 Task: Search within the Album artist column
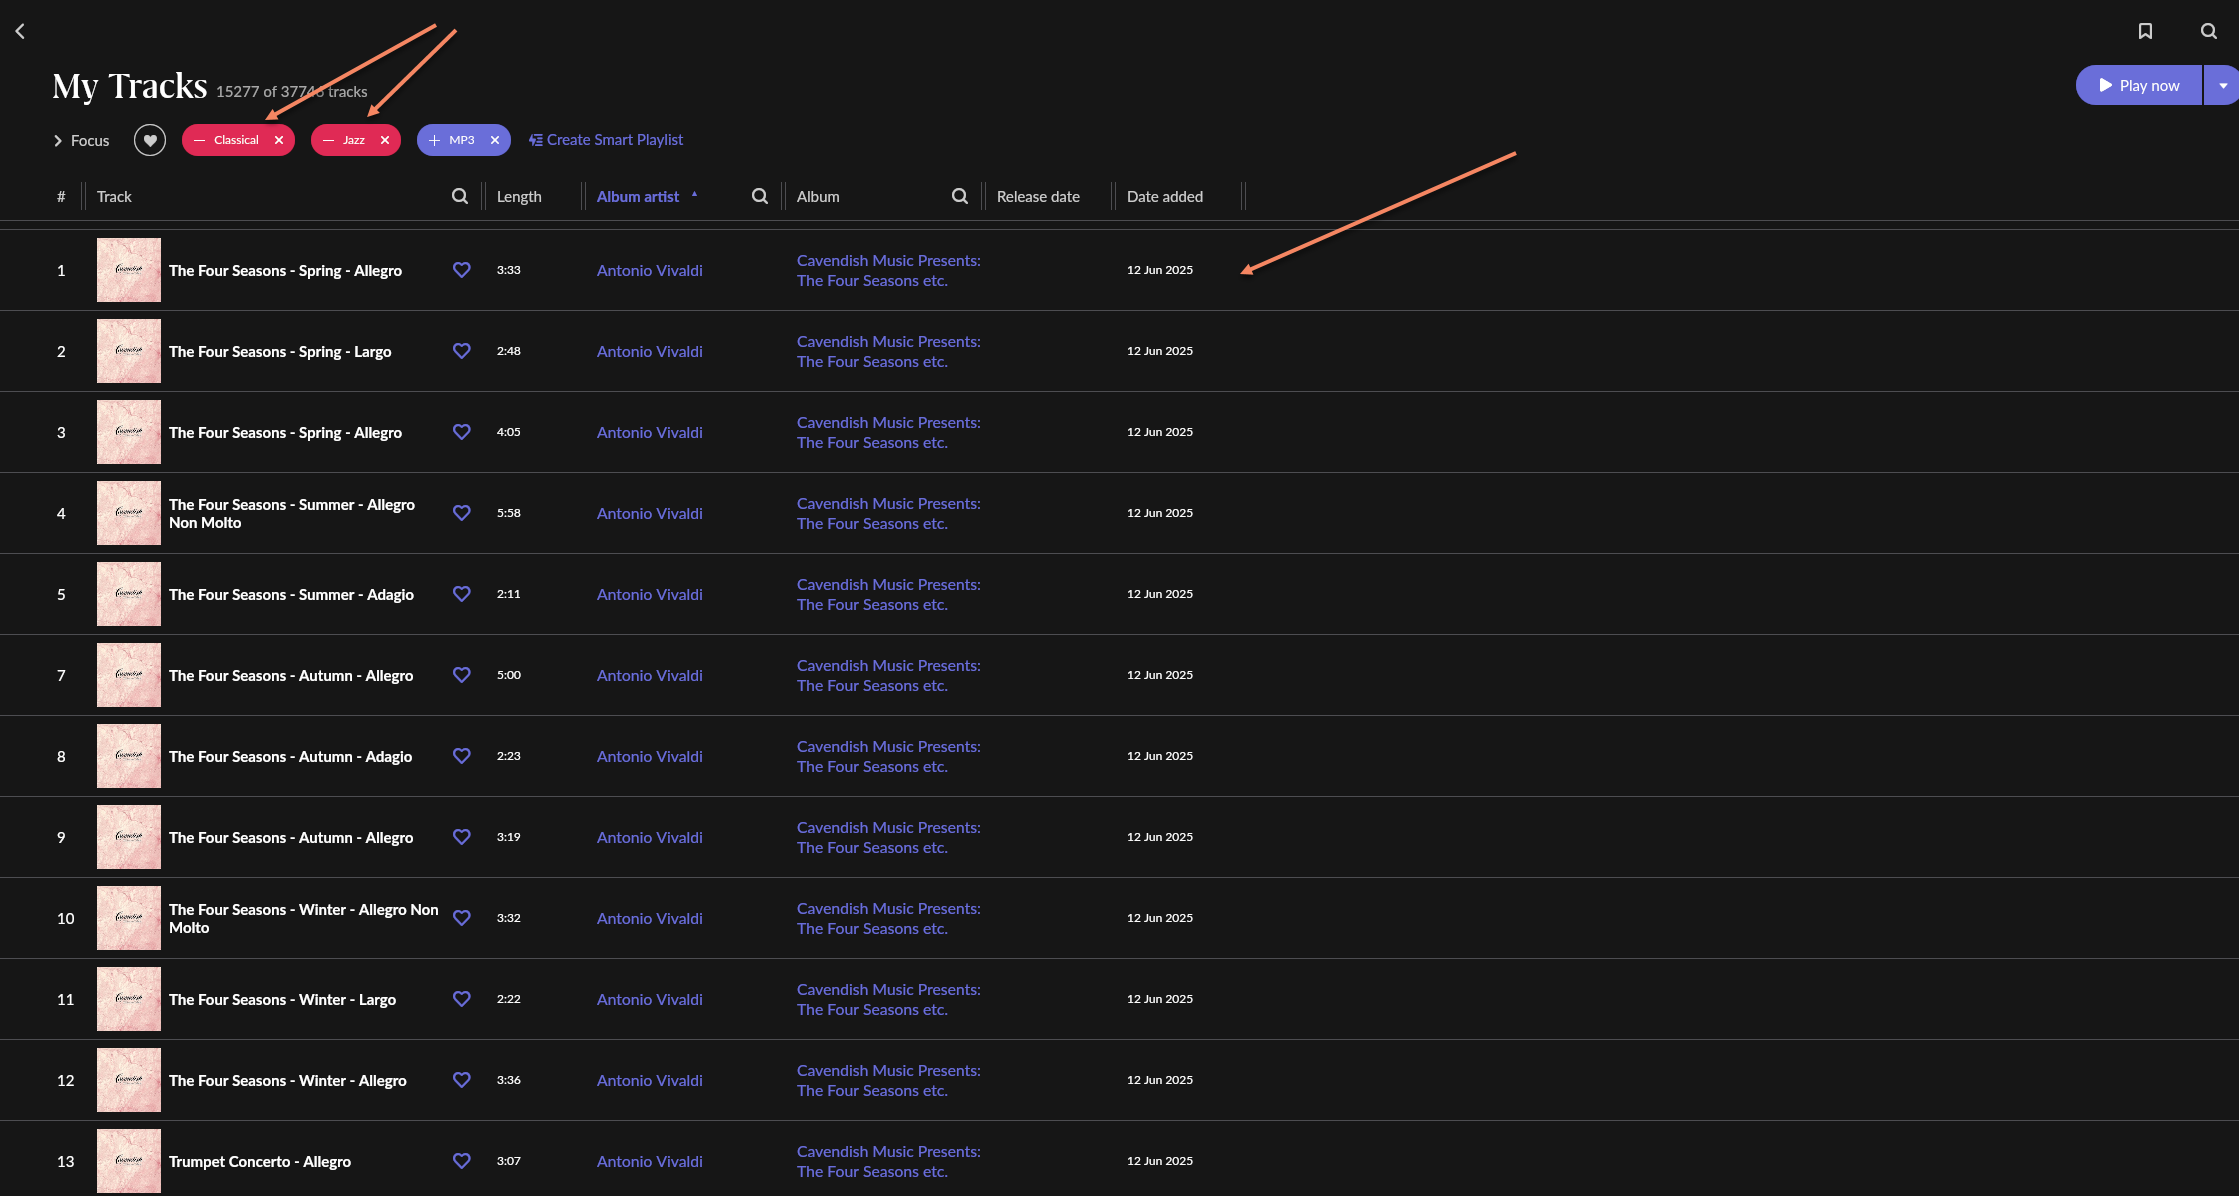click(760, 196)
